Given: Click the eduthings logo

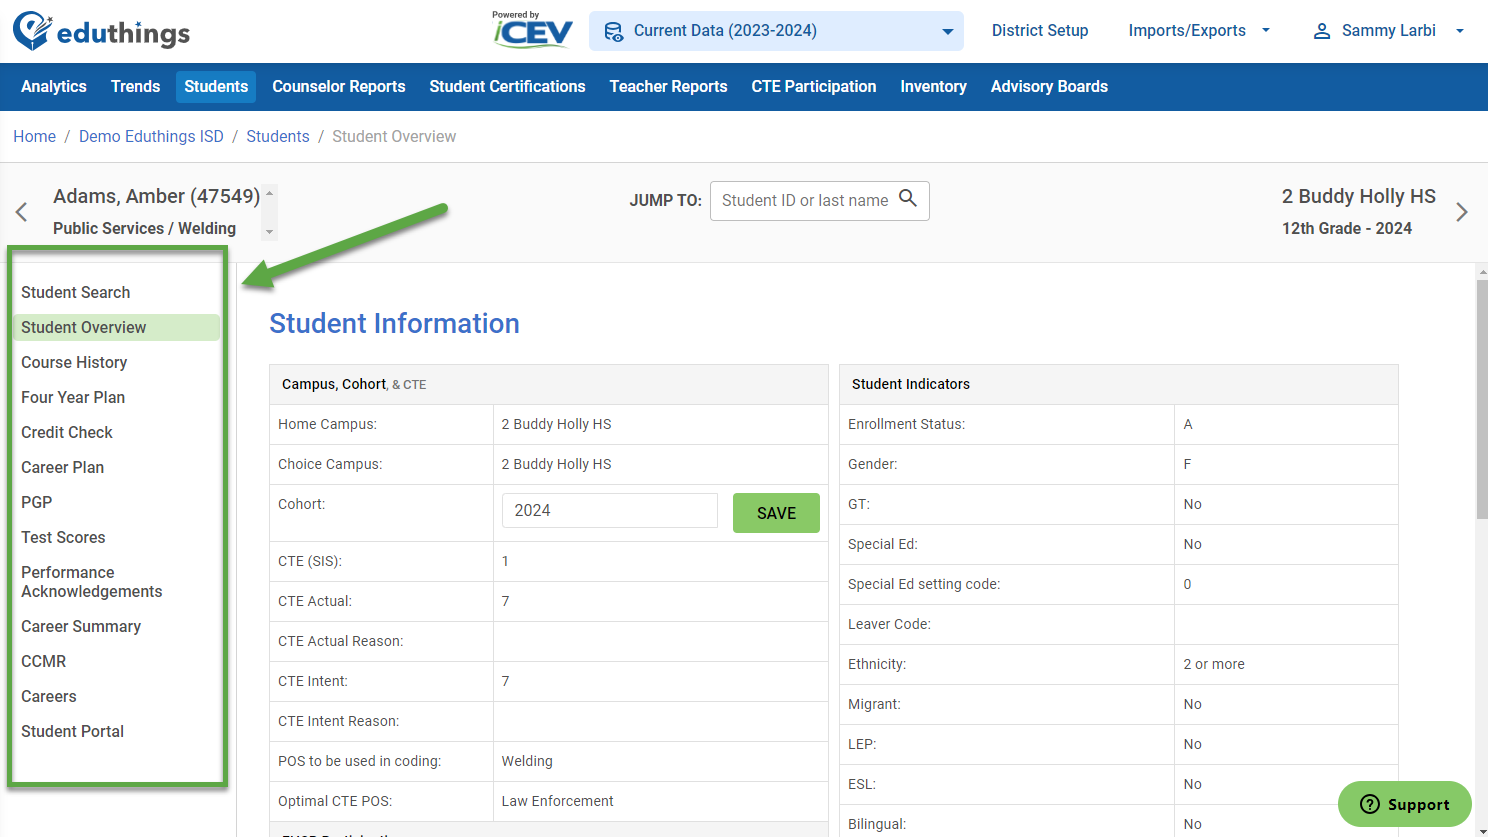Looking at the screenshot, I should click(100, 31).
